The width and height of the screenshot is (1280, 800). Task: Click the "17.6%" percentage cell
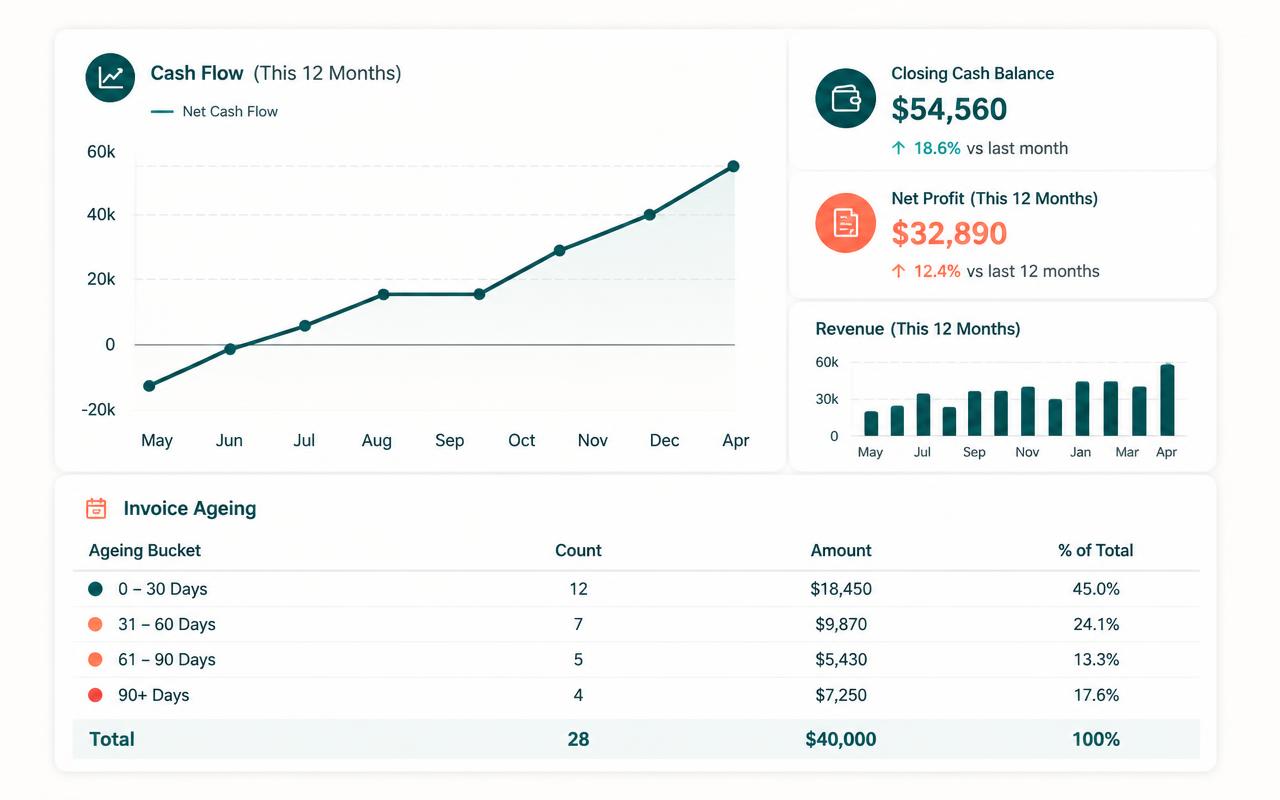coord(1096,695)
